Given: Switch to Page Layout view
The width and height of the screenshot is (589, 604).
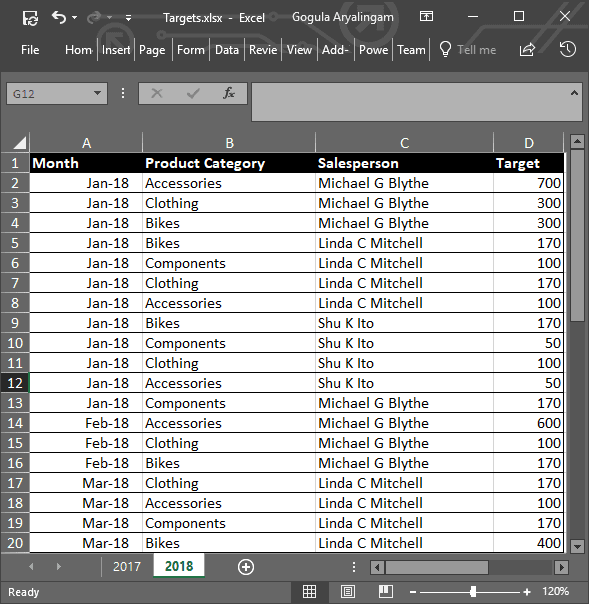Looking at the screenshot, I should (348, 591).
